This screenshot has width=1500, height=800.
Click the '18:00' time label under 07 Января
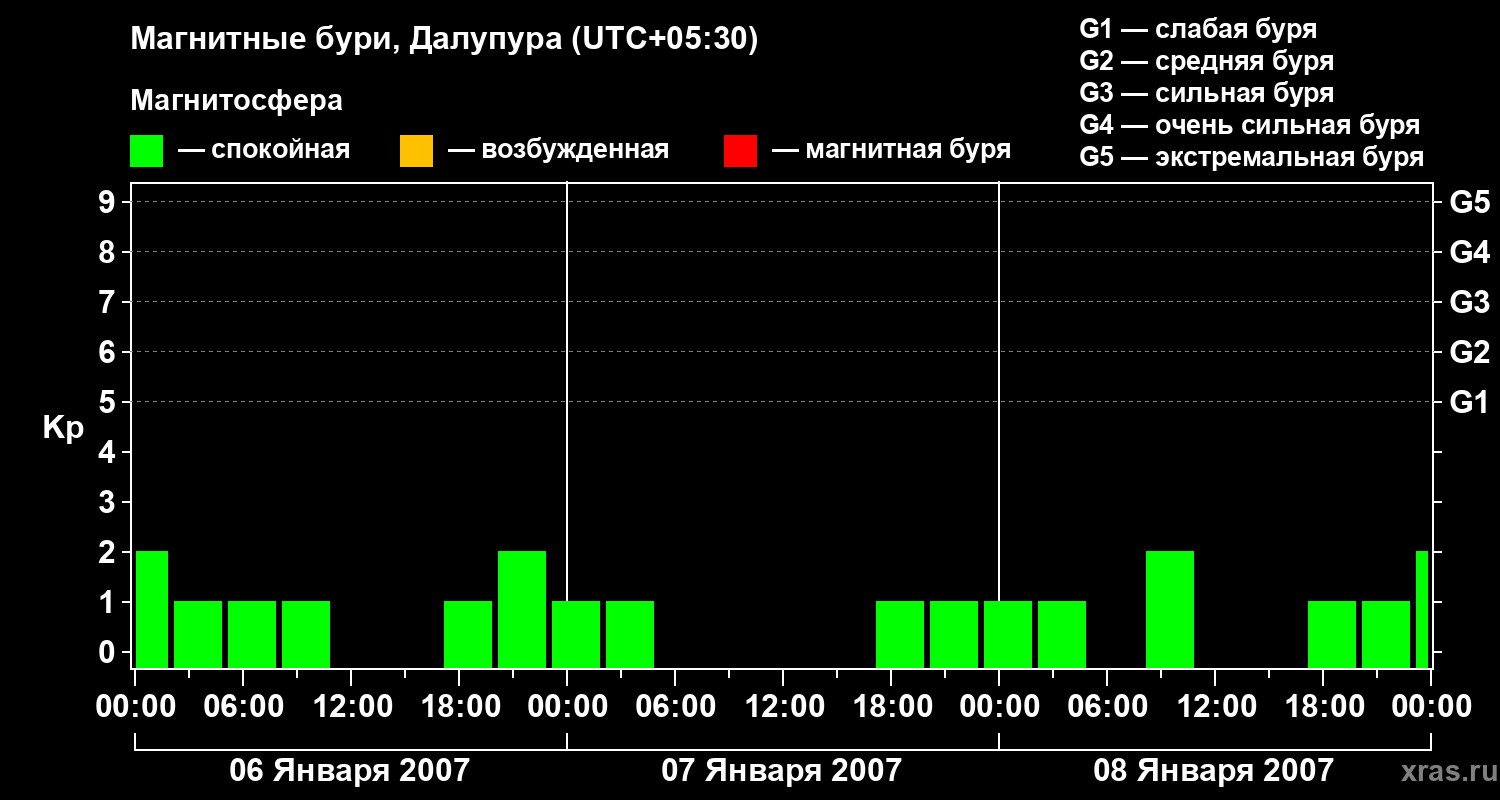(891, 707)
